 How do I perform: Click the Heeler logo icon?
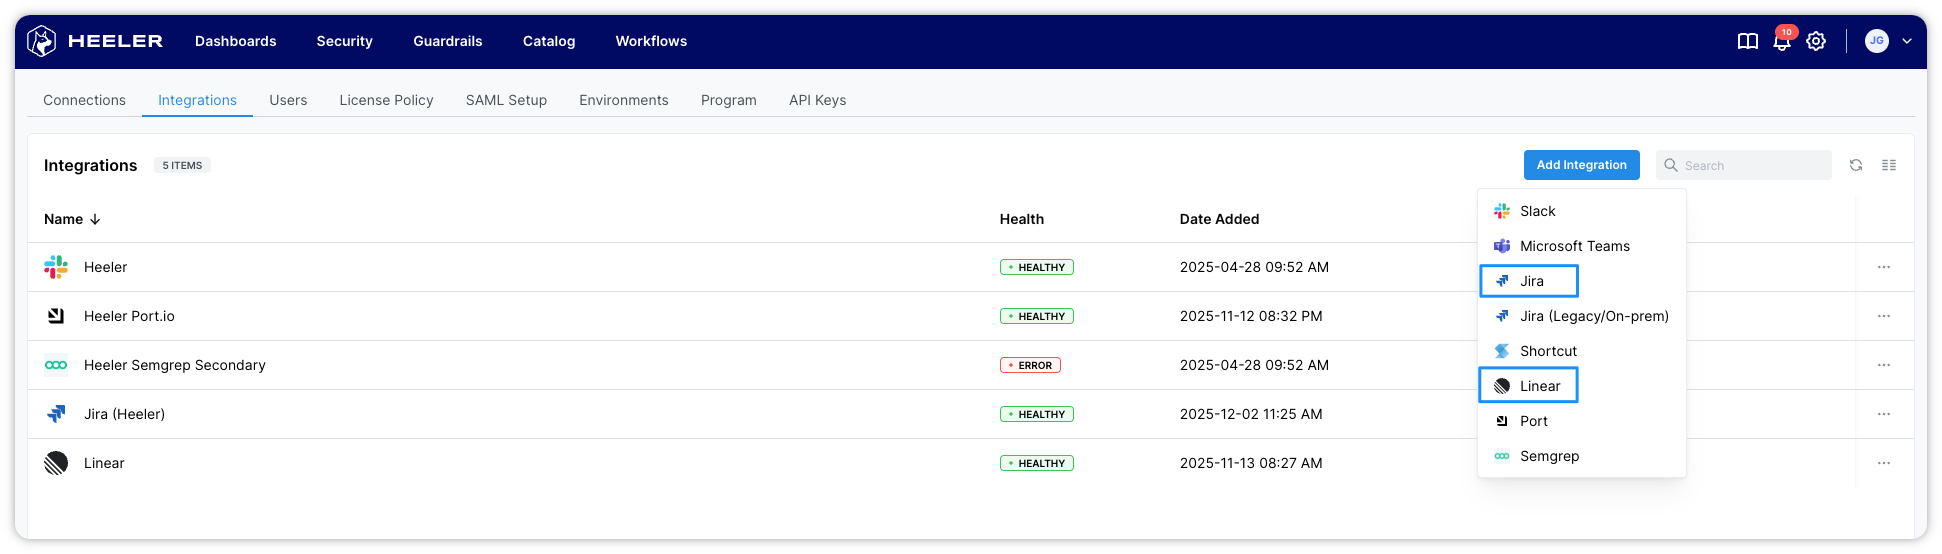pyautogui.click(x=42, y=41)
